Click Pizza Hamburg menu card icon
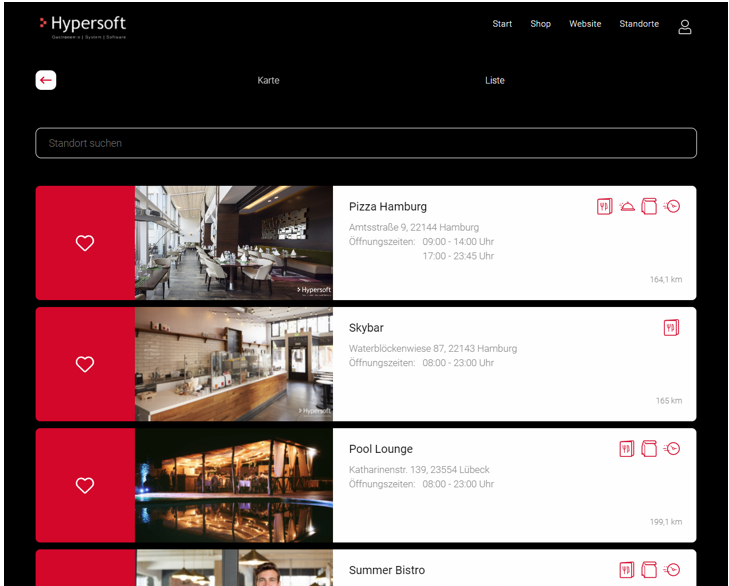729x586 pixels. click(604, 206)
